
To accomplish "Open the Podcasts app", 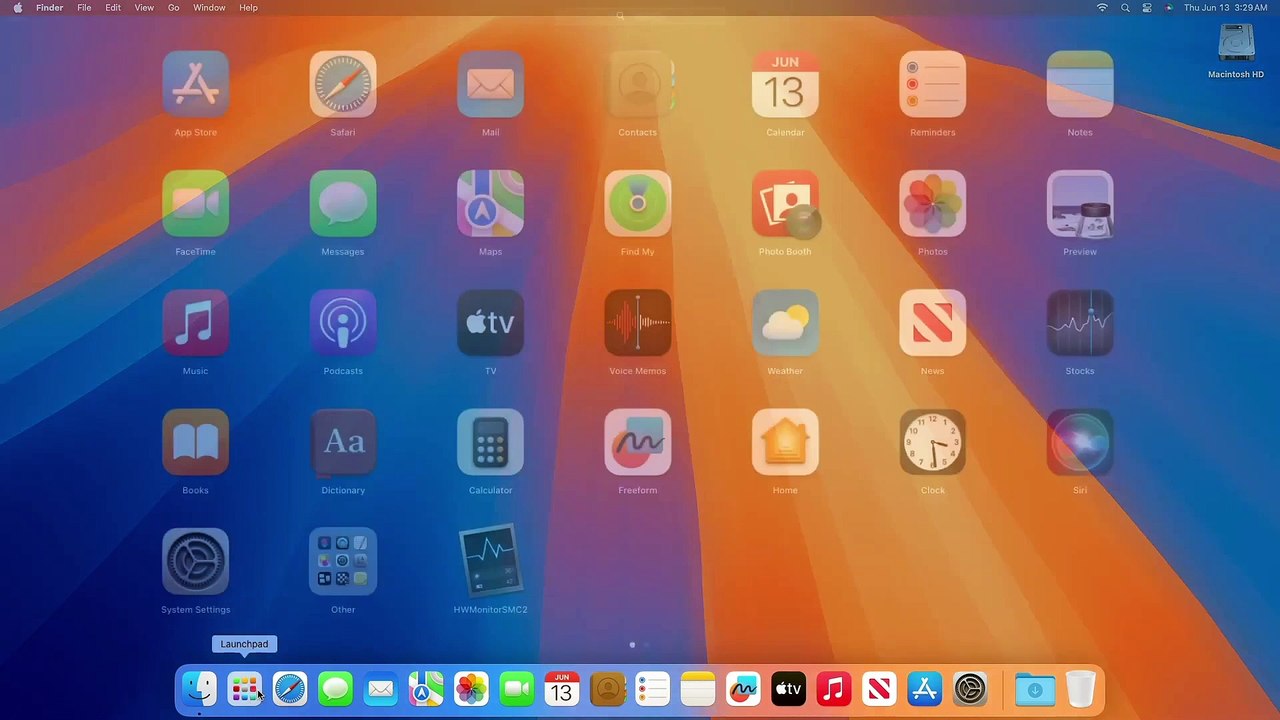I will click(343, 323).
